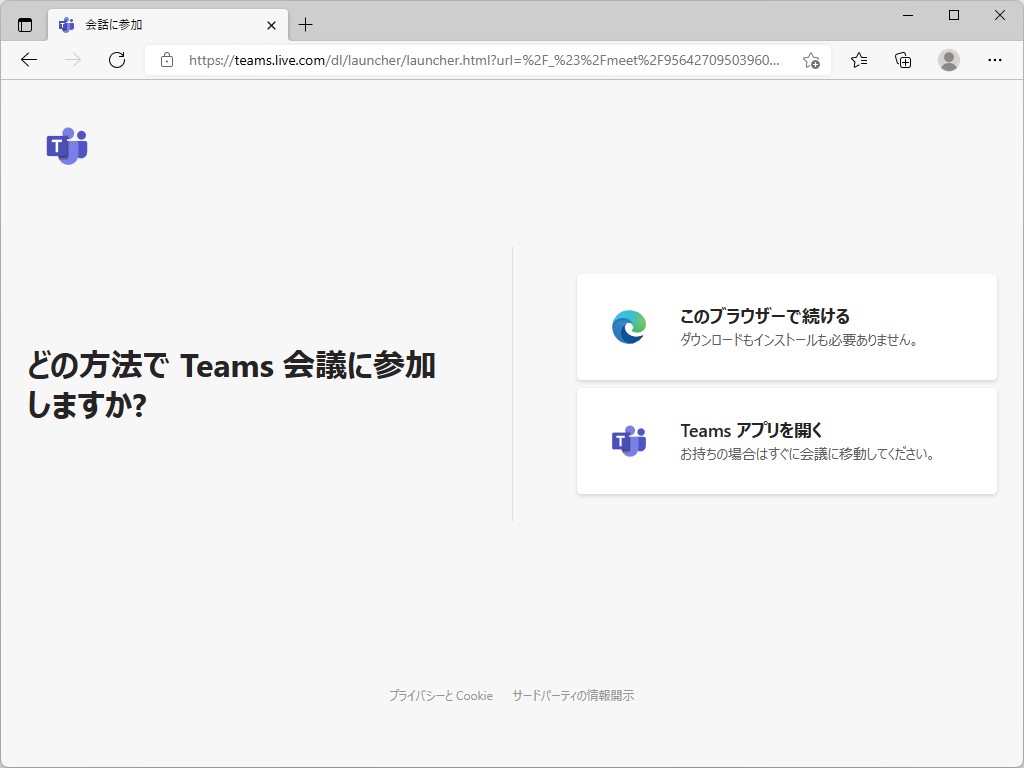Image resolution: width=1024 pixels, height=768 pixels.
Task: Open the サードパーティの情報開示 link
Action: [573, 695]
